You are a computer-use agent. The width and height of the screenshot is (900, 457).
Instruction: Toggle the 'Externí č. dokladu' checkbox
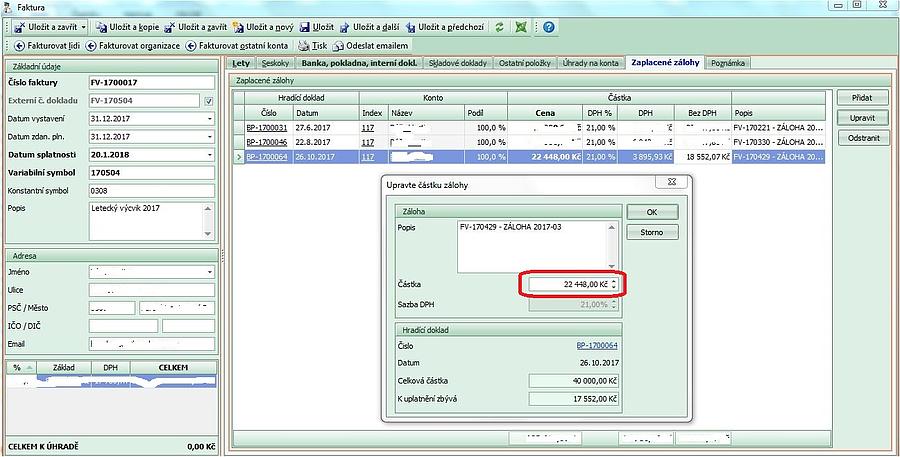[x=208, y=101]
